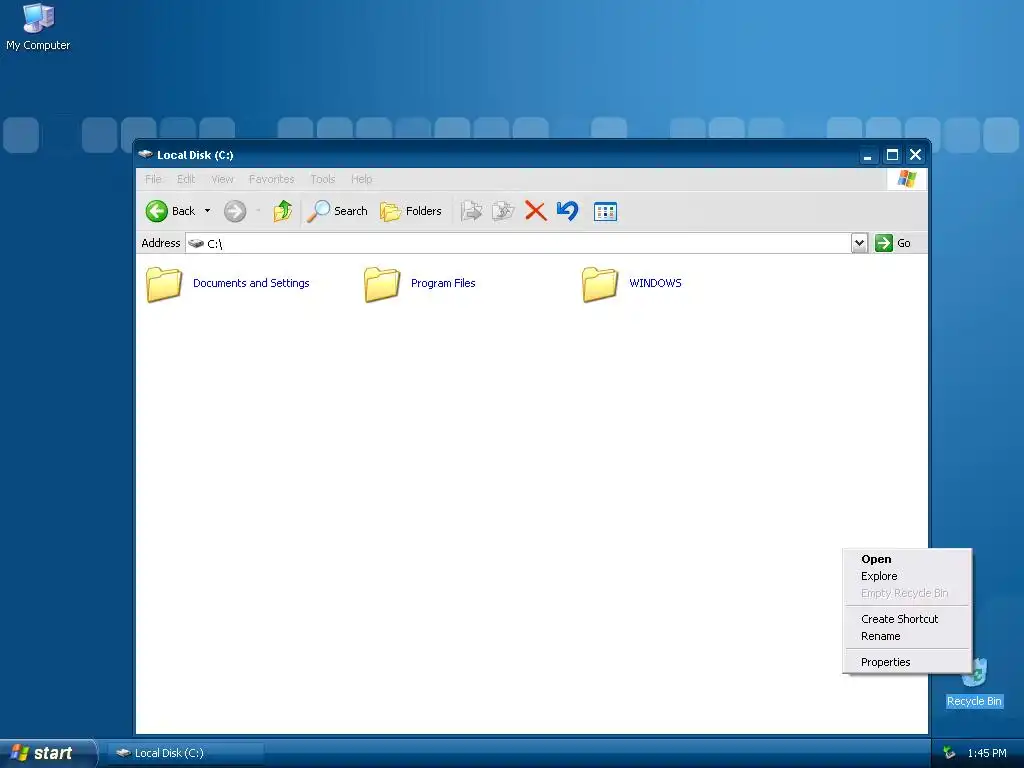
Task: Click the drive icon in the title bar
Action: pos(146,155)
